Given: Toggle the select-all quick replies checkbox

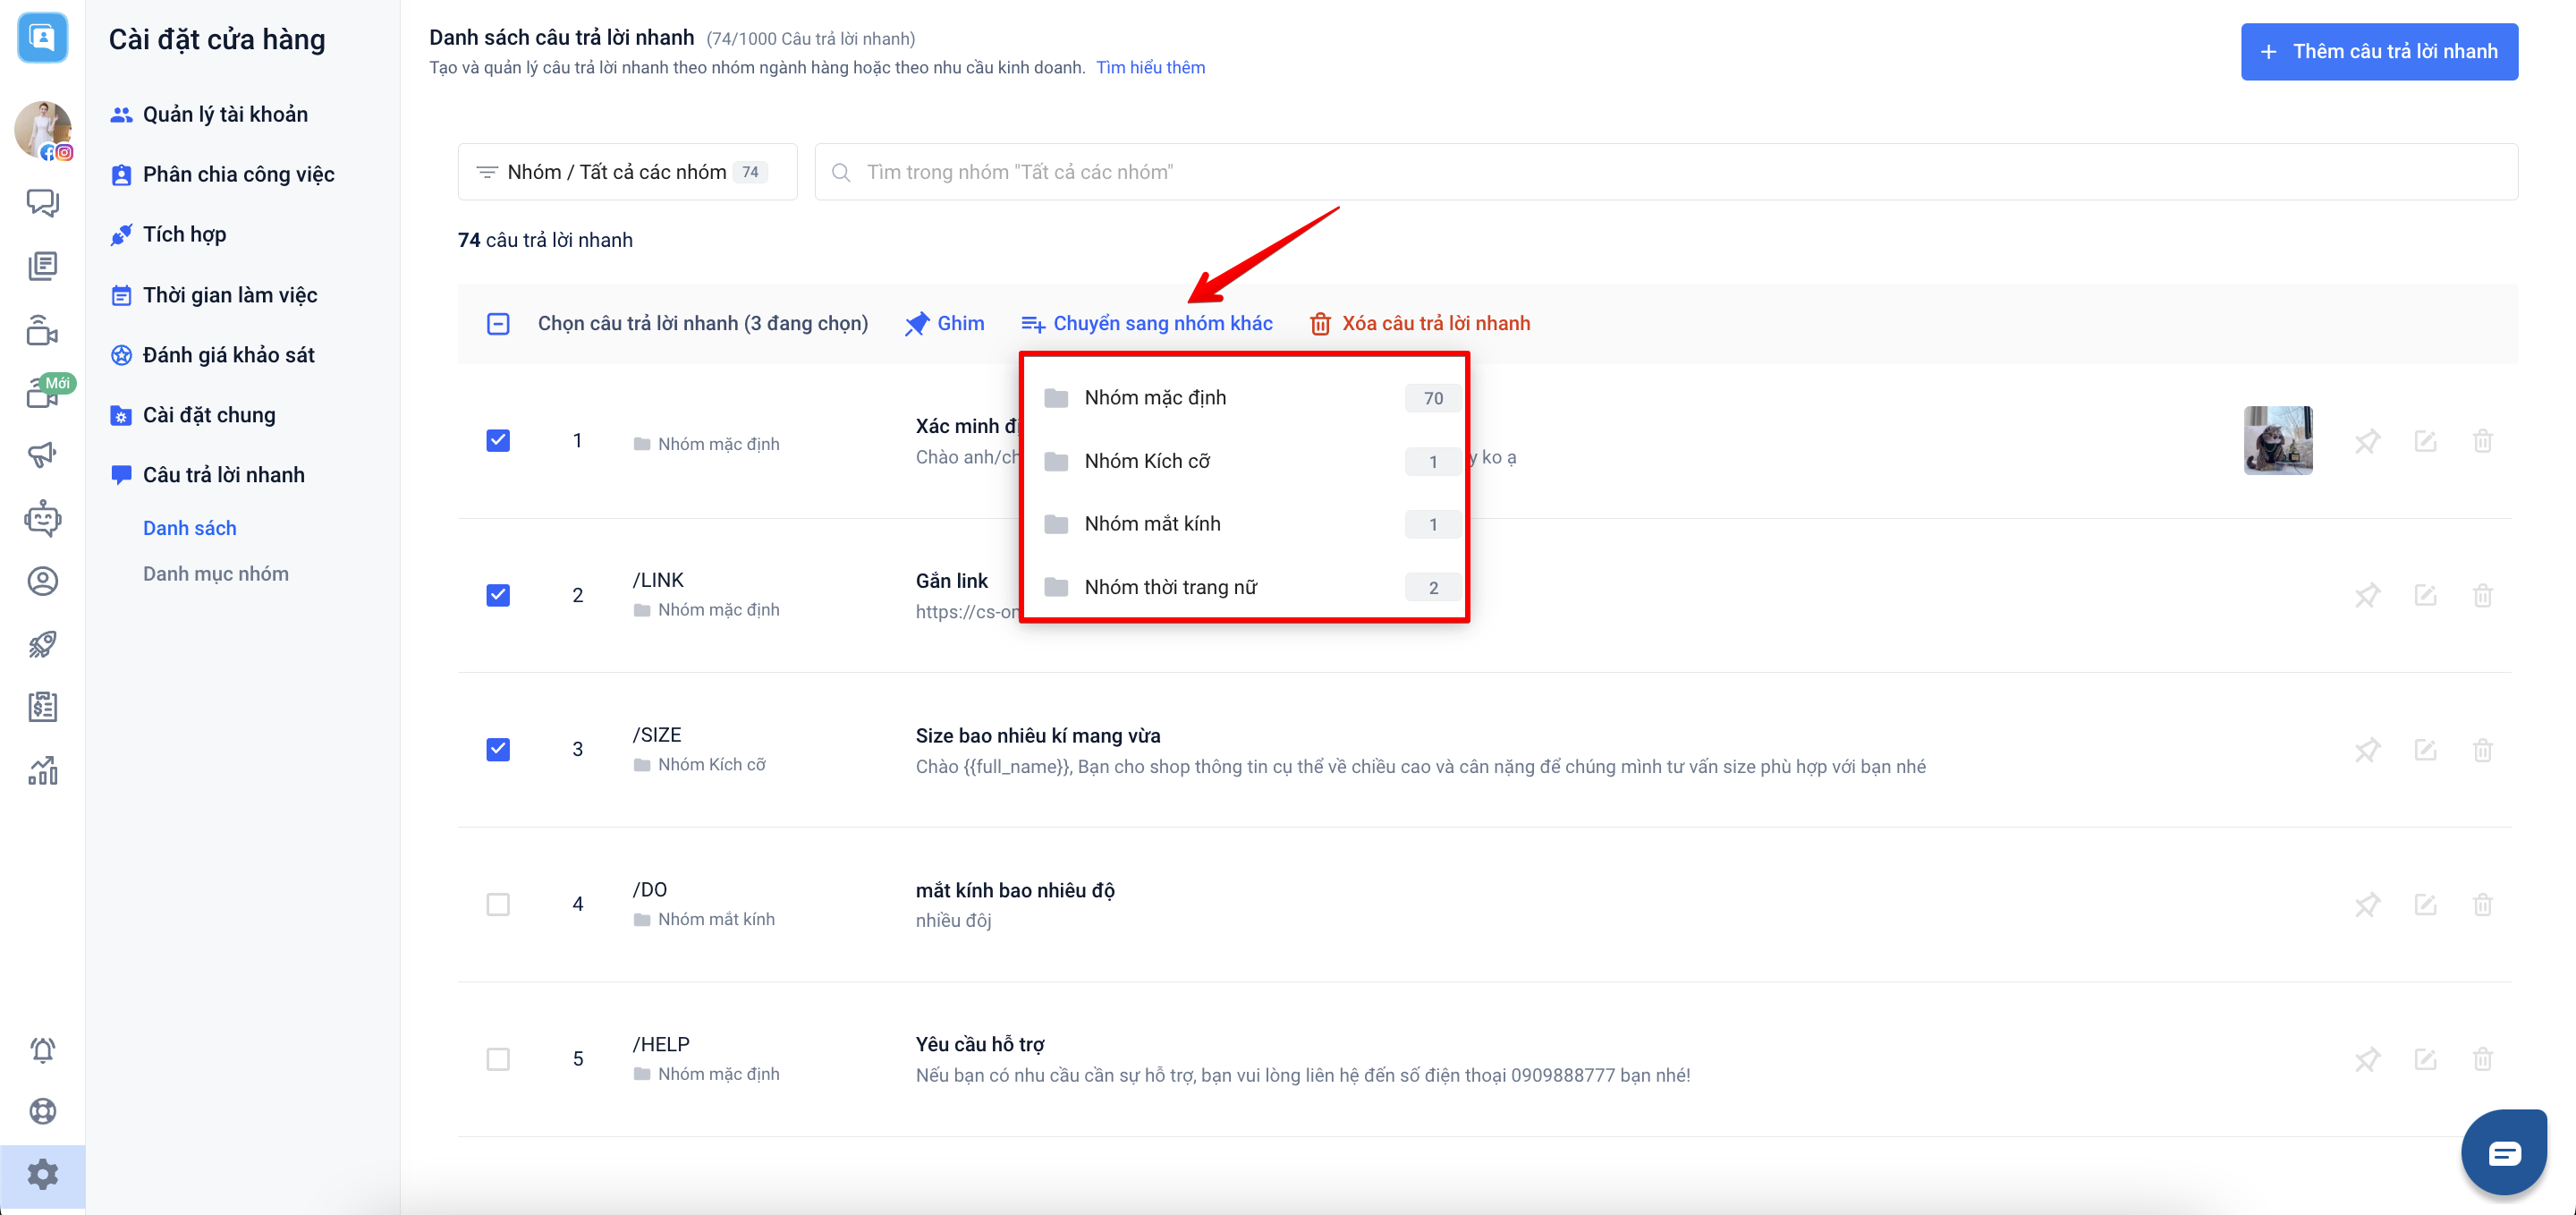Looking at the screenshot, I should click(x=498, y=324).
